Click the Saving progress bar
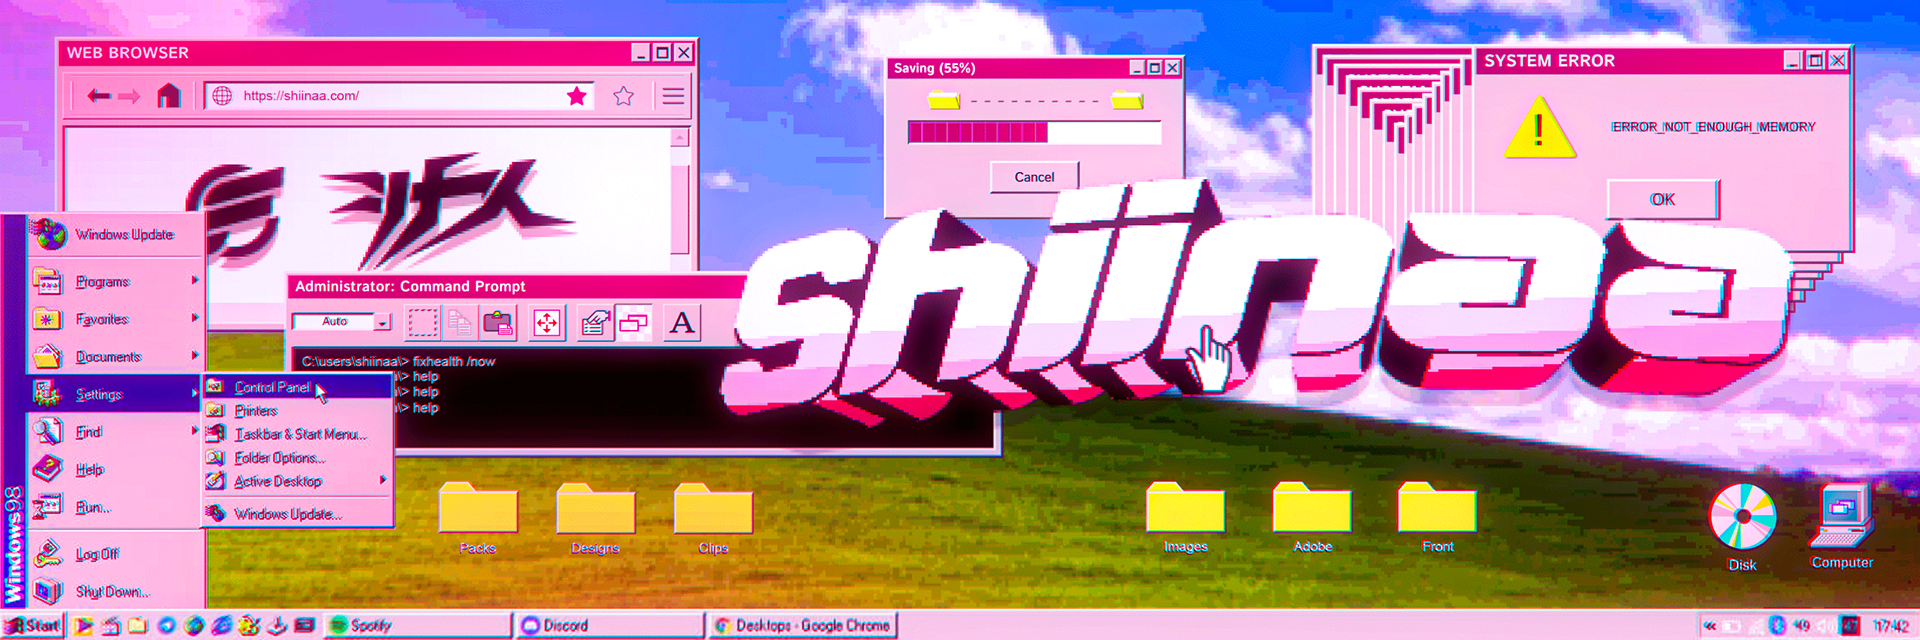Viewport: 1920px width, 640px height. click(x=1034, y=132)
